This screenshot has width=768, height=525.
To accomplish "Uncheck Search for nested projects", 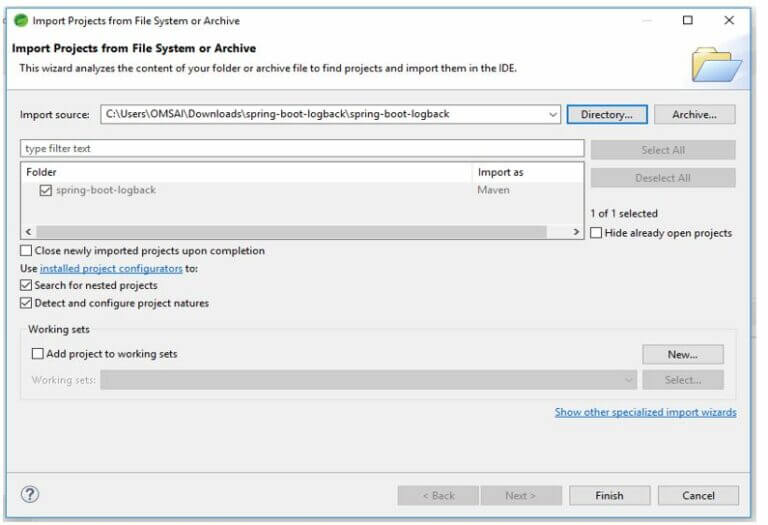I will [x=26, y=285].
